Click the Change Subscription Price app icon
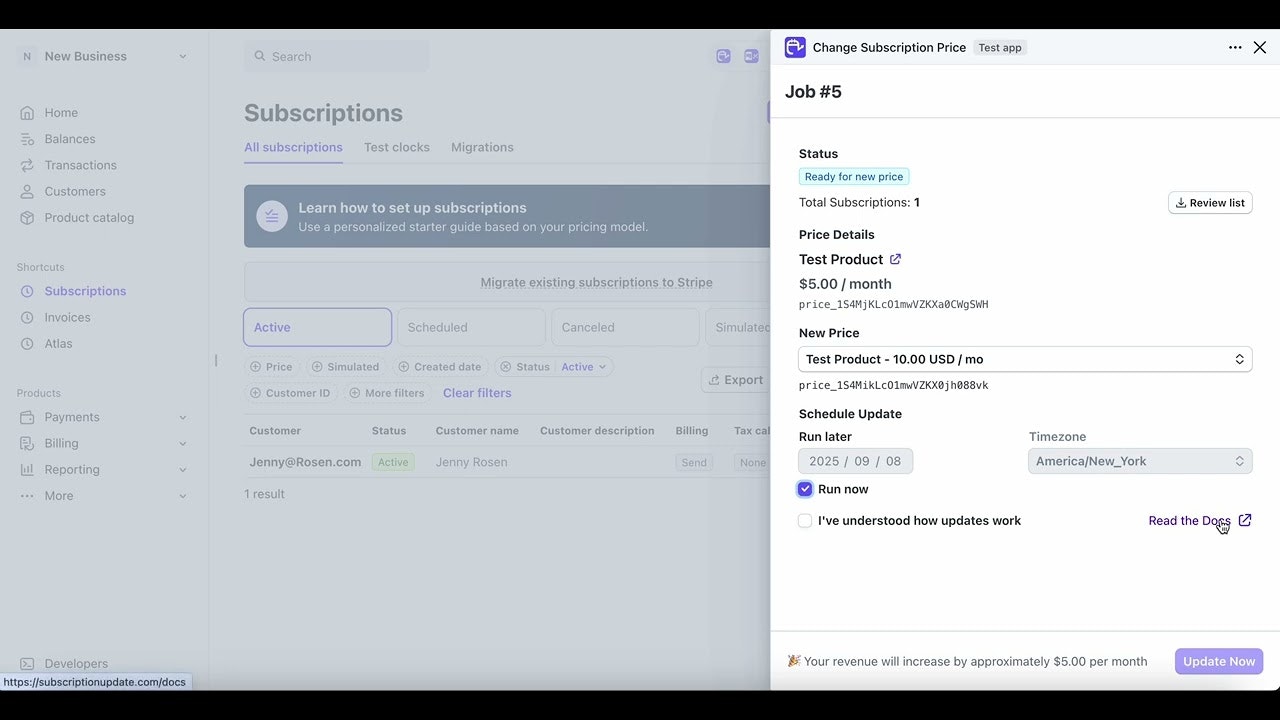The image size is (1280, 720). (795, 47)
